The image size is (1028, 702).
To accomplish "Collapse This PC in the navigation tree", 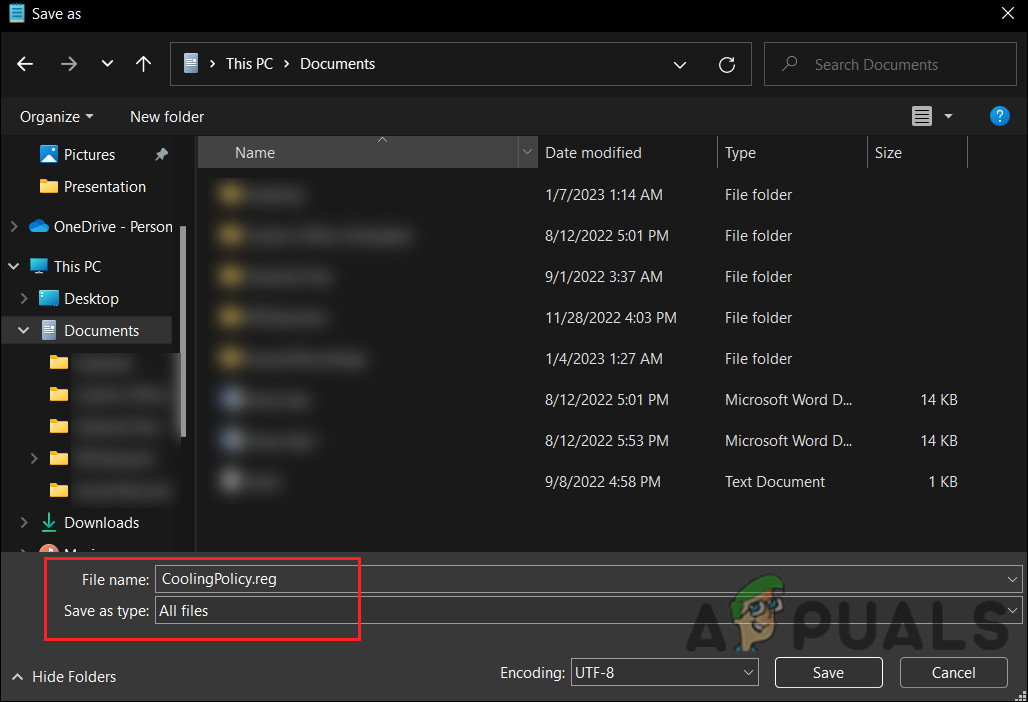I will point(13,265).
